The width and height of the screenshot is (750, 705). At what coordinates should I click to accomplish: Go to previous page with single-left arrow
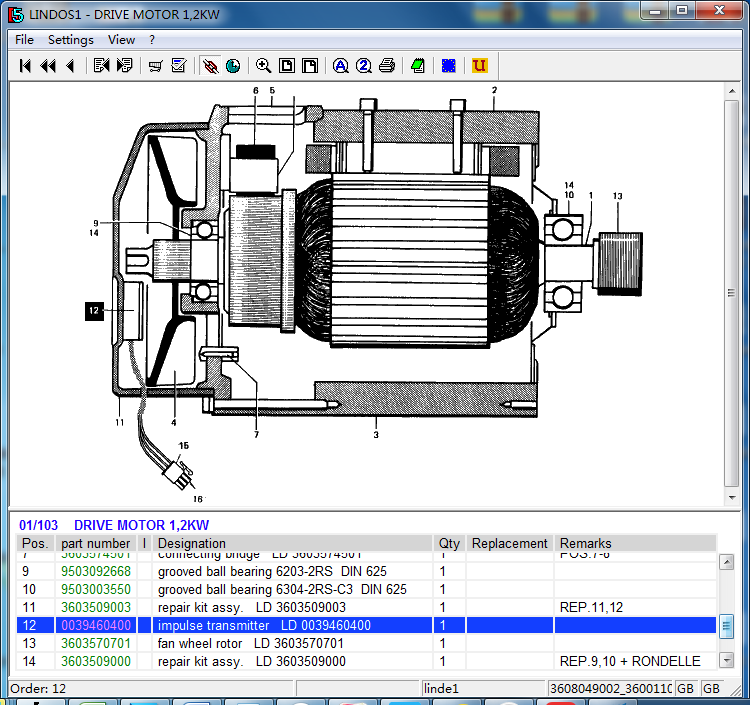coord(70,66)
